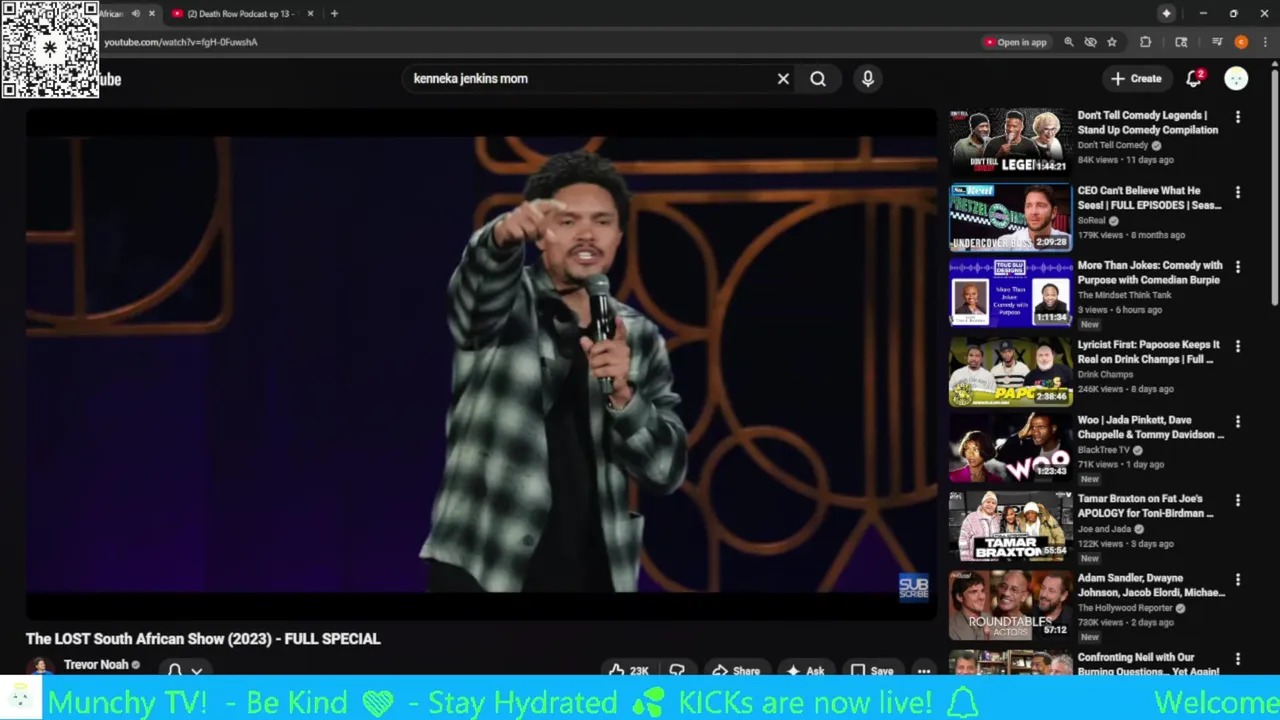This screenshot has height=720, width=1280.
Task: Open the notifications bell
Action: [x=1194, y=79]
